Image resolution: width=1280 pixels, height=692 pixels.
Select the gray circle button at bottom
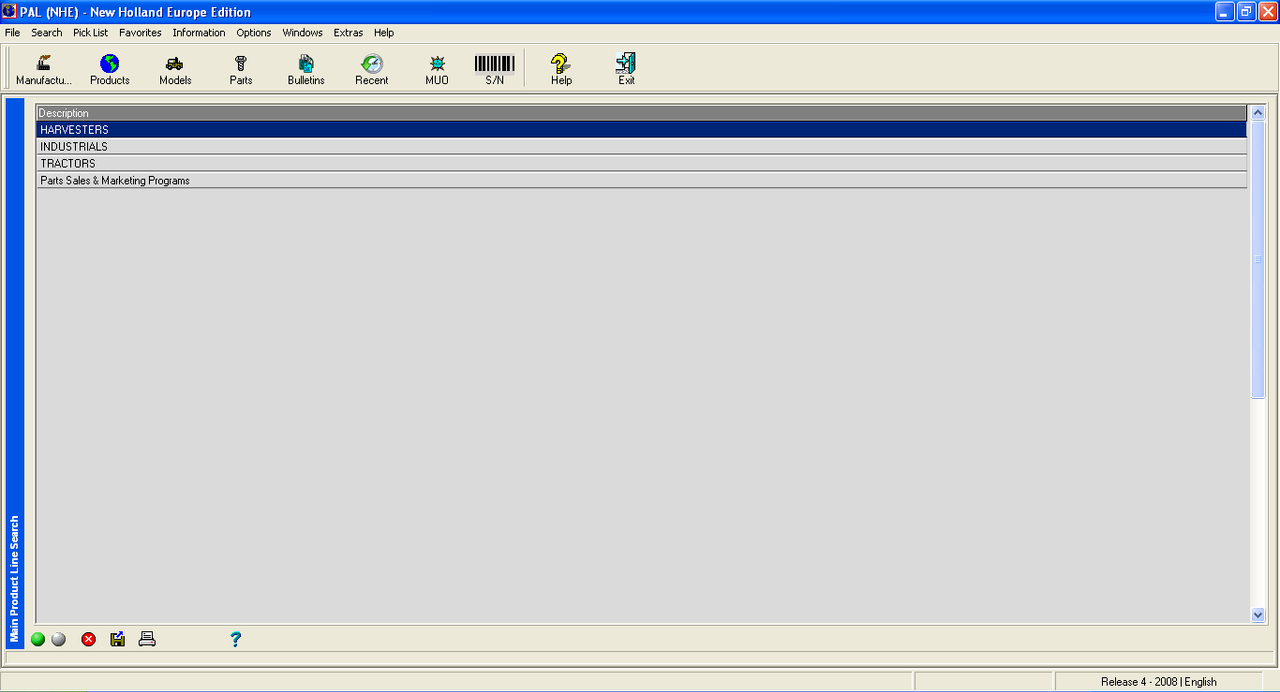click(58, 639)
